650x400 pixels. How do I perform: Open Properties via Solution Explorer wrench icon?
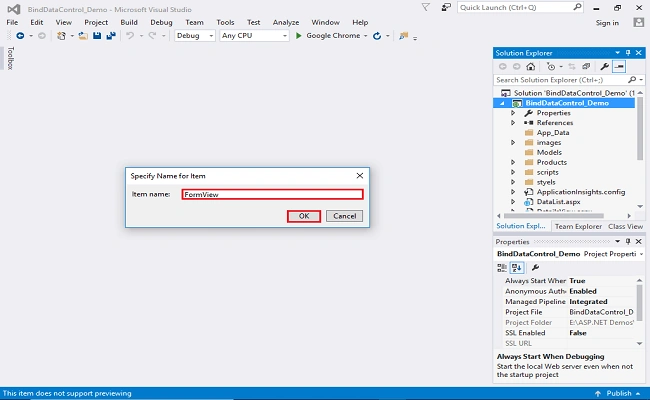pyautogui.click(x=604, y=66)
